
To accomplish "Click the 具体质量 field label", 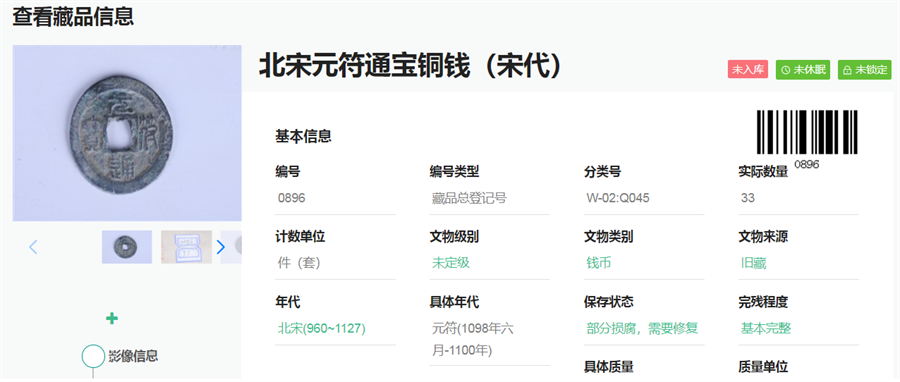I will pos(609,367).
